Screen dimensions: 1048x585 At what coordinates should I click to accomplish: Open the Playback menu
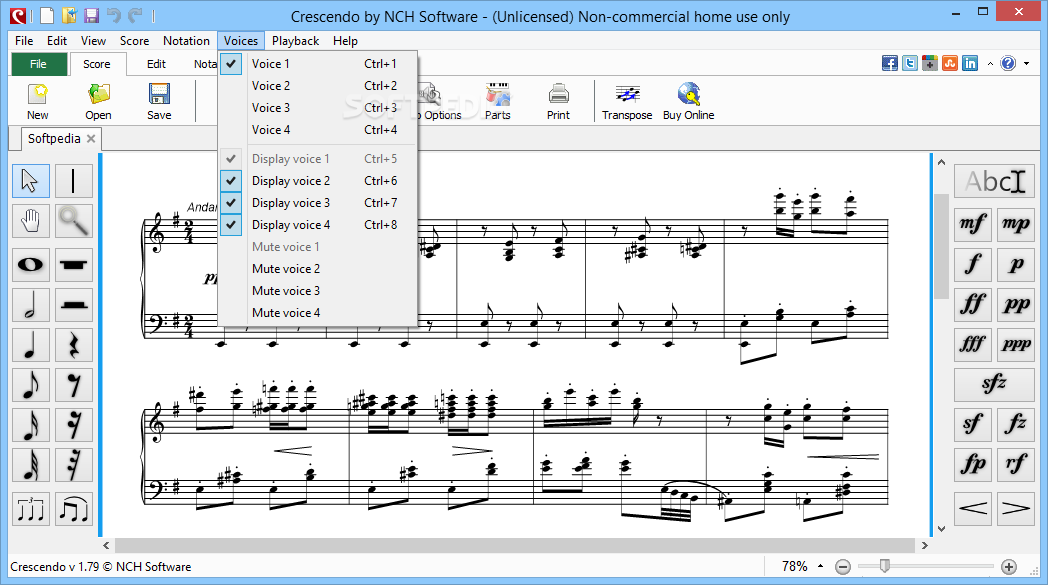tap(295, 41)
